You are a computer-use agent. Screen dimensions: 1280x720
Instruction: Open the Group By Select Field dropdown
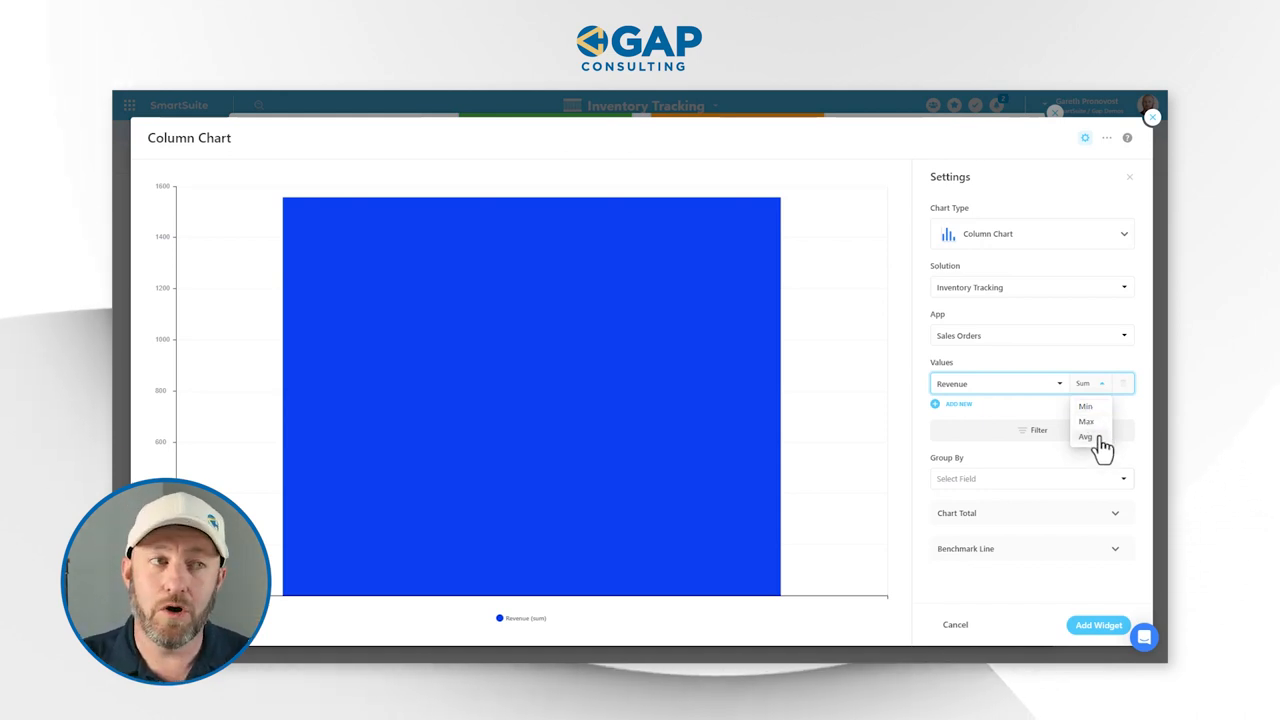(1032, 478)
